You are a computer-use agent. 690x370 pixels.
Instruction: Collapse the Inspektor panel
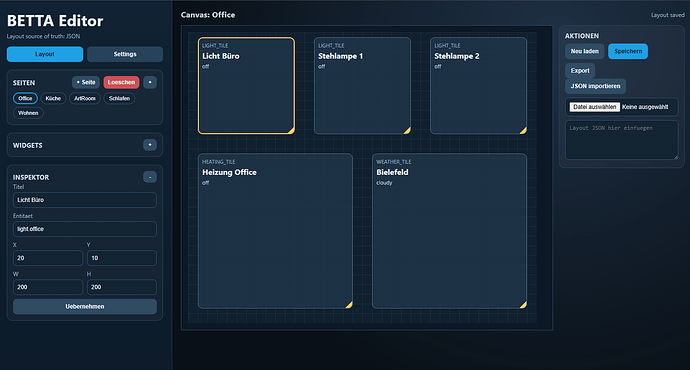coord(150,177)
